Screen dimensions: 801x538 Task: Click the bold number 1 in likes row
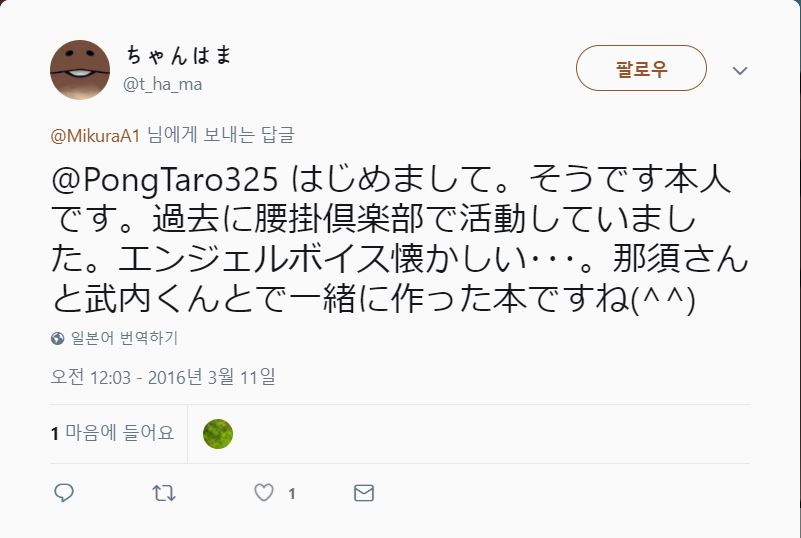pos(55,434)
